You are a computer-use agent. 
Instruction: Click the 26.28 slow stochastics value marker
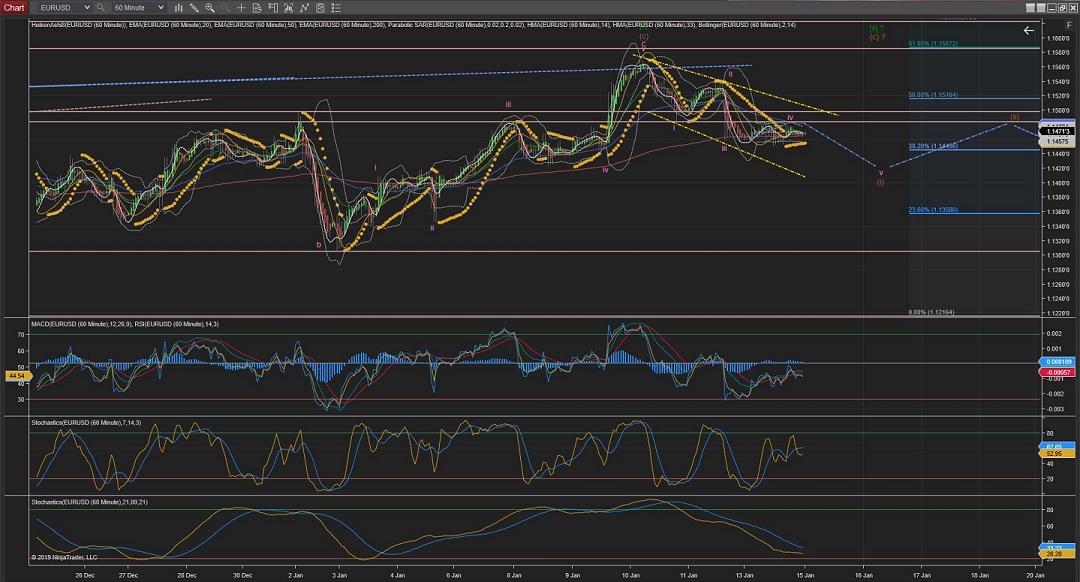click(x=1055, y=554)
